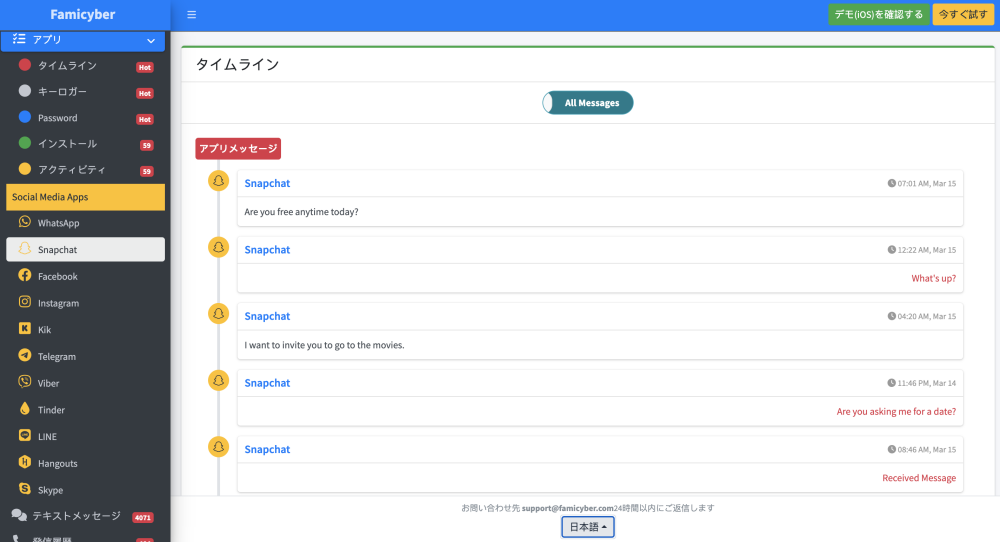This screenshot has width=1000, height=542.
Task: Click the Telegram icon in sidebar
Action: coord(25,355)
